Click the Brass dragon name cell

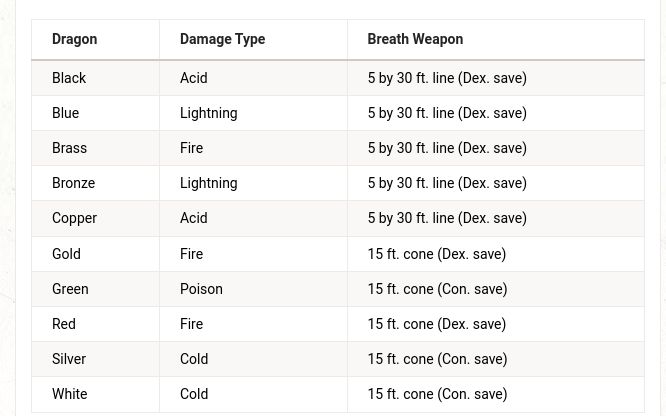tap(69, 148)
